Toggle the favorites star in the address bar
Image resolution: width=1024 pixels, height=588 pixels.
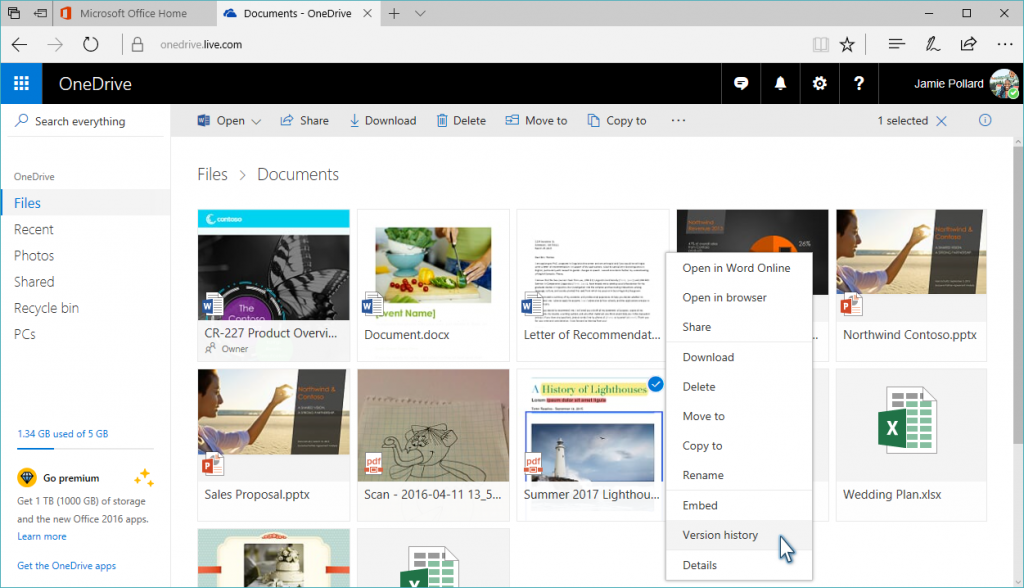847,44
